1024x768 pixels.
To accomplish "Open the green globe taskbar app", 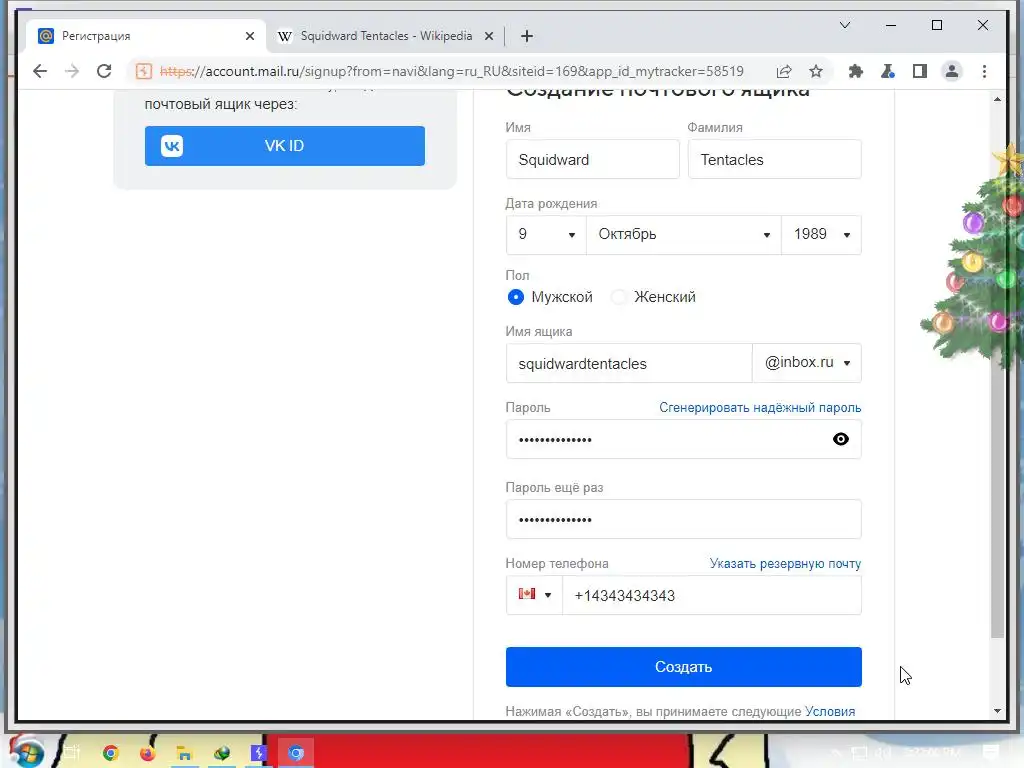I will point(222,753).
